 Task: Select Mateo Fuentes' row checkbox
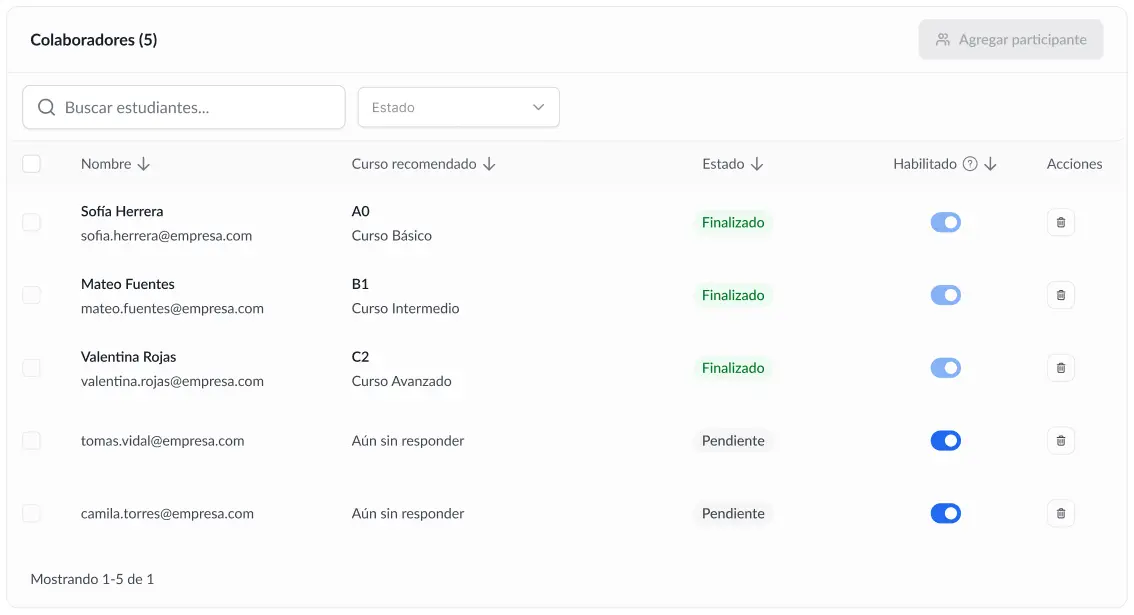pos(31,295)
